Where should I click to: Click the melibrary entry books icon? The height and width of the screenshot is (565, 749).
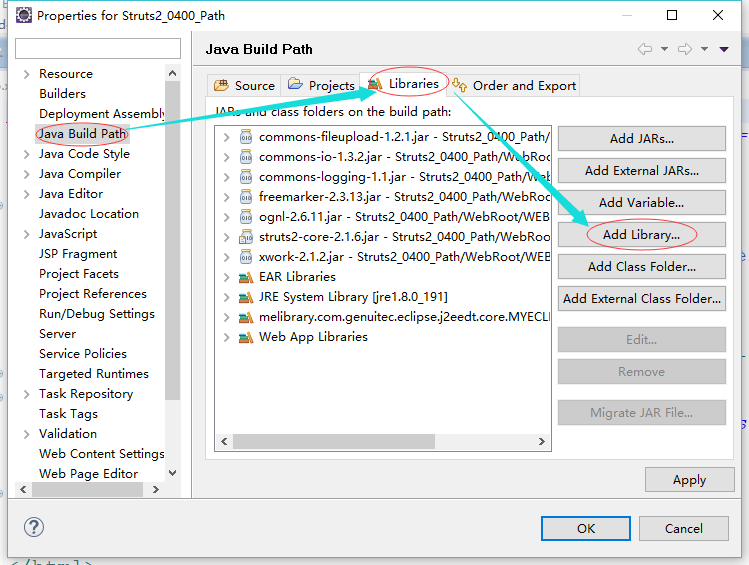pyautogui.click(x=246, y=317)
